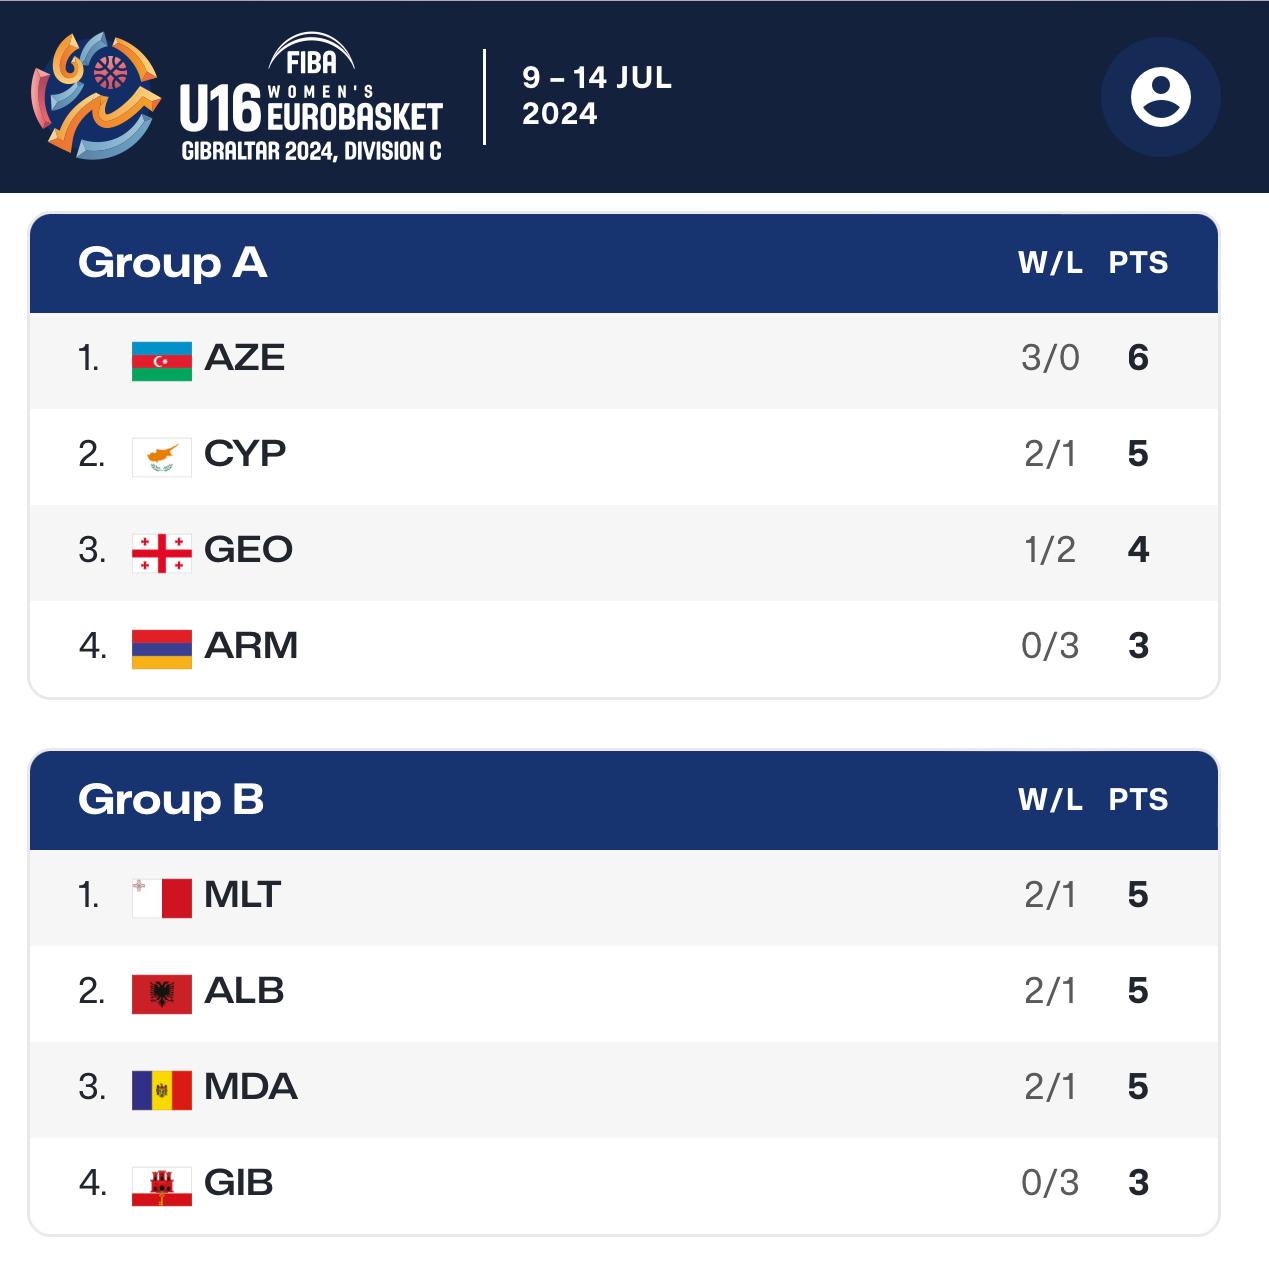The image size is (1269, 1280).
Task: Click the Azerbaijan flag icon
Action: click(x=161, y=360)
